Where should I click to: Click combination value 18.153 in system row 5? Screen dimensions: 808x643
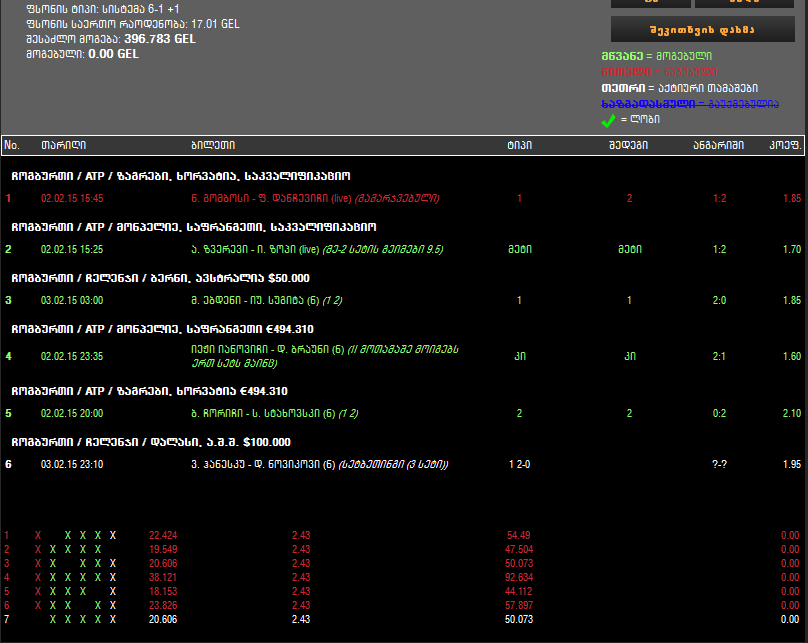[x=163, y=591]
